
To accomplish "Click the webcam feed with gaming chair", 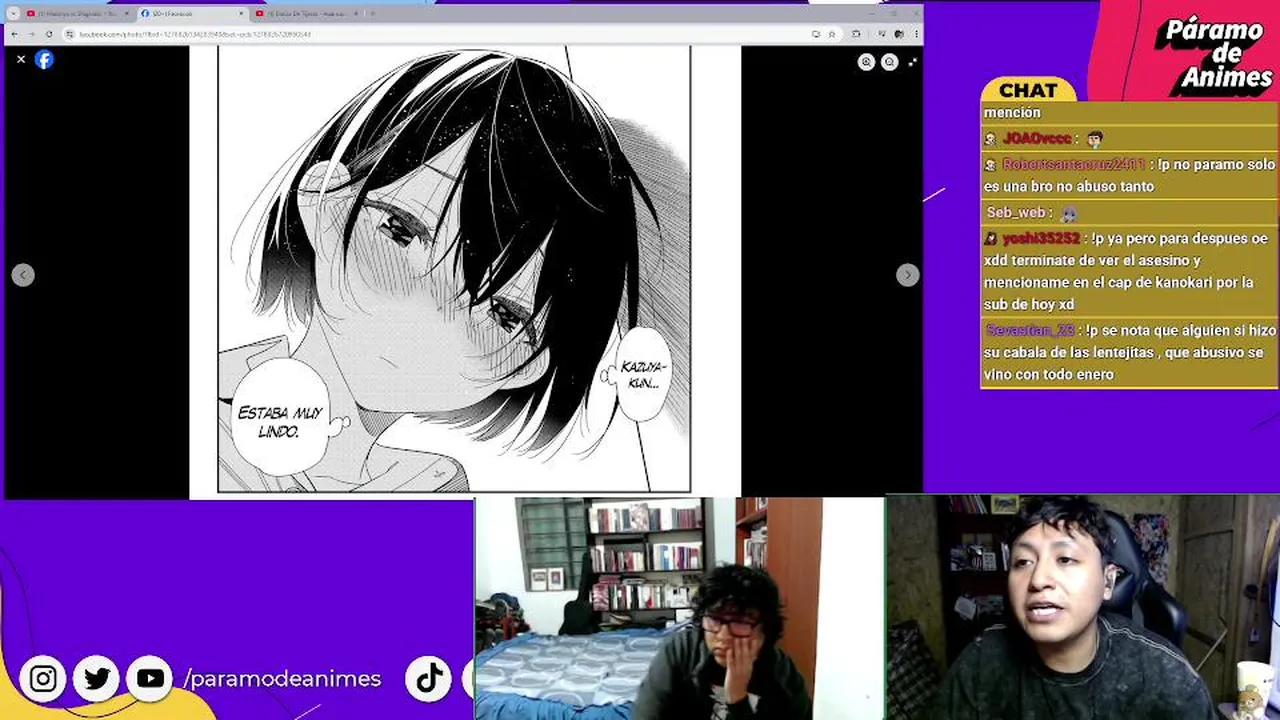I will click(x=1083, y=608).
